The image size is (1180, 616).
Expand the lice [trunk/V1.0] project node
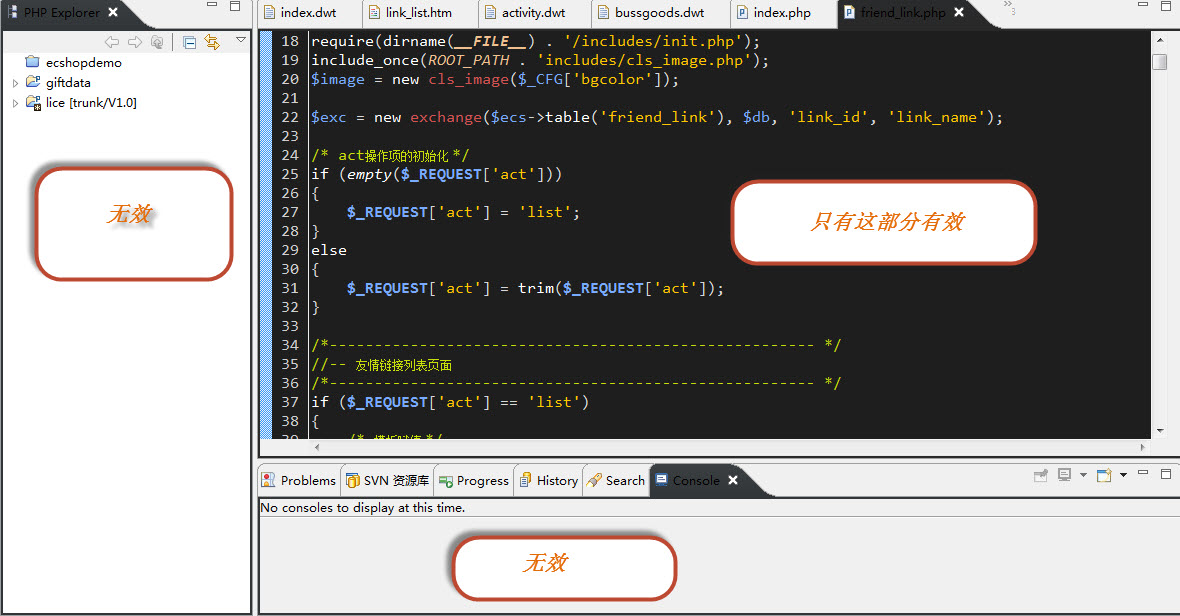pos(15,103)
